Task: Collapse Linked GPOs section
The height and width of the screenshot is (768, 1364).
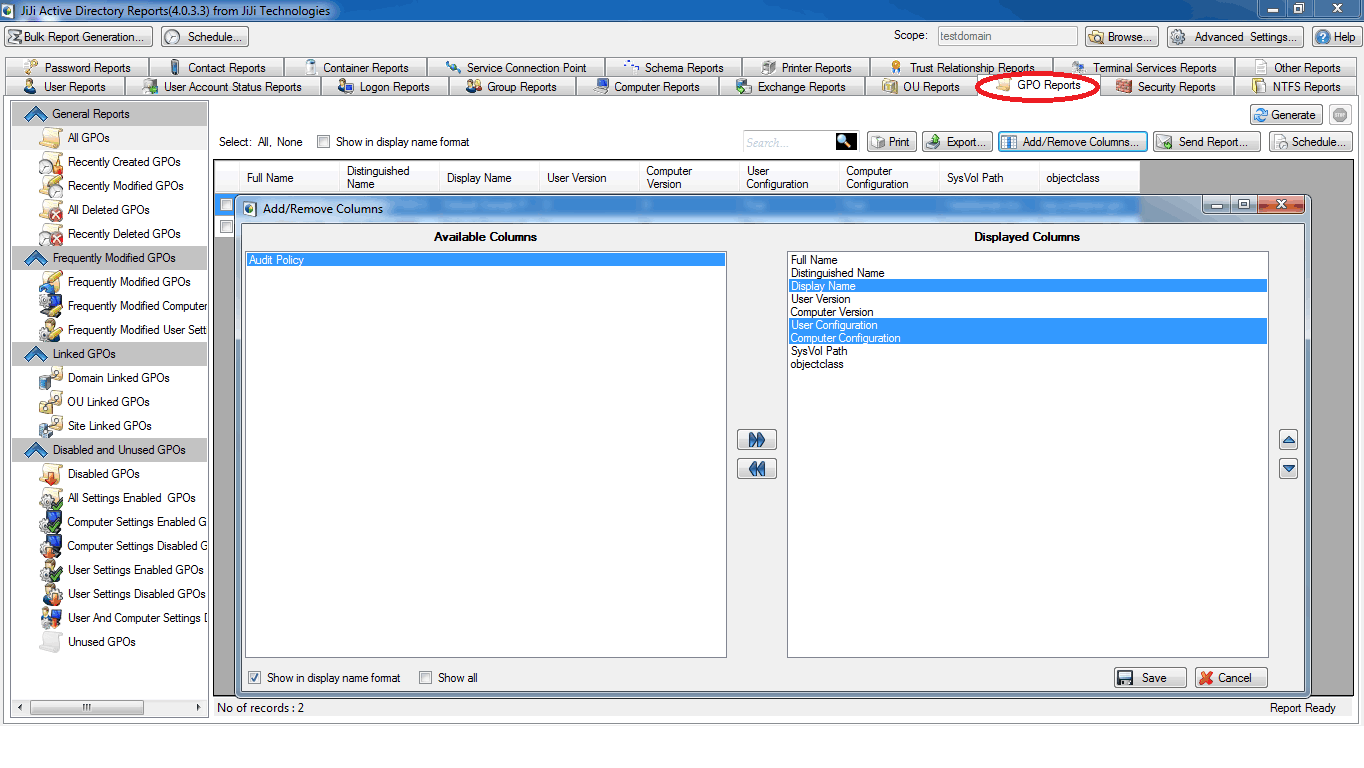Action: coord(36,354)
